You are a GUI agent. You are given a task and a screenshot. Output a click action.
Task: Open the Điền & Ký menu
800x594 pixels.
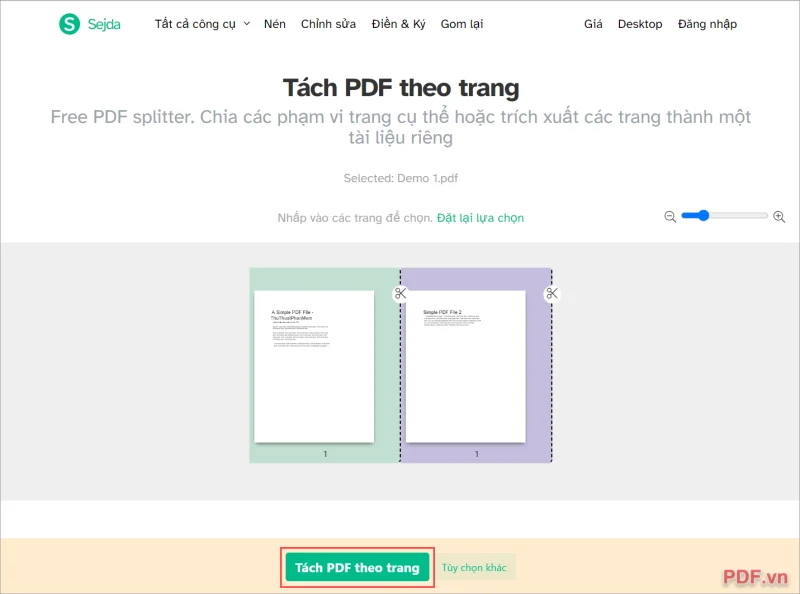(398, 24)
